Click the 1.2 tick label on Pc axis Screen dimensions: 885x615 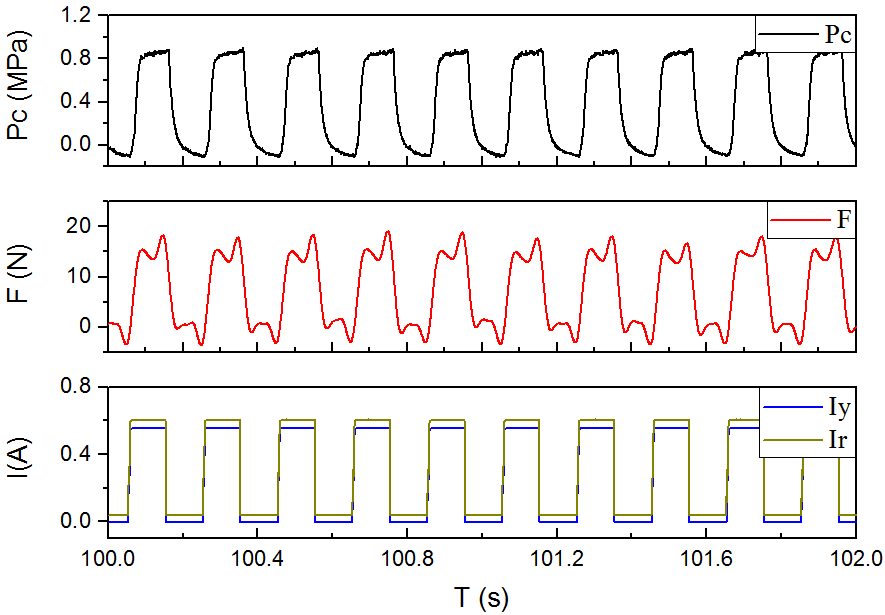tap(80, 16)
